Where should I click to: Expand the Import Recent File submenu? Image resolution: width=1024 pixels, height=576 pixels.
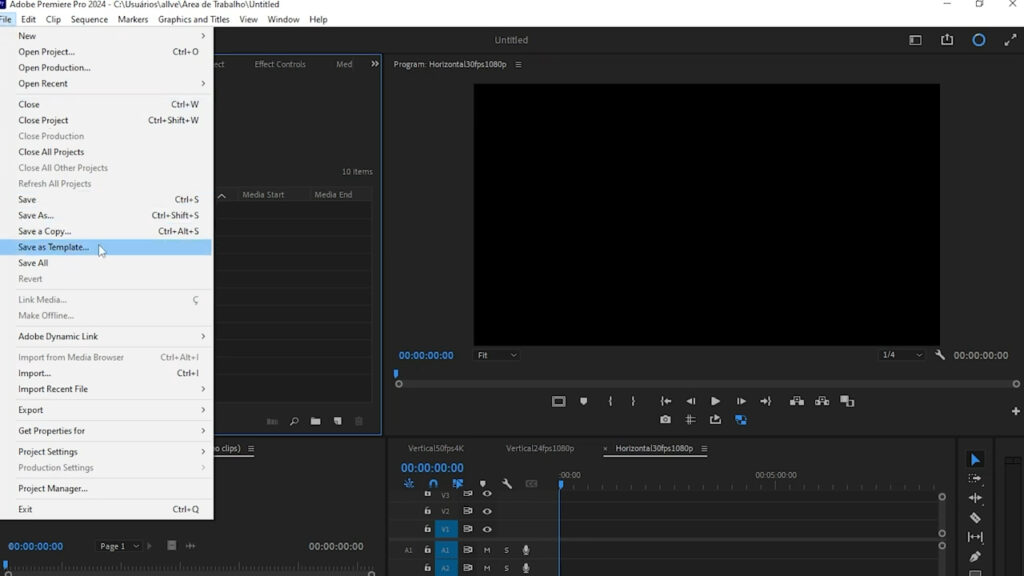pyautogui.click(x=106, y=389)
